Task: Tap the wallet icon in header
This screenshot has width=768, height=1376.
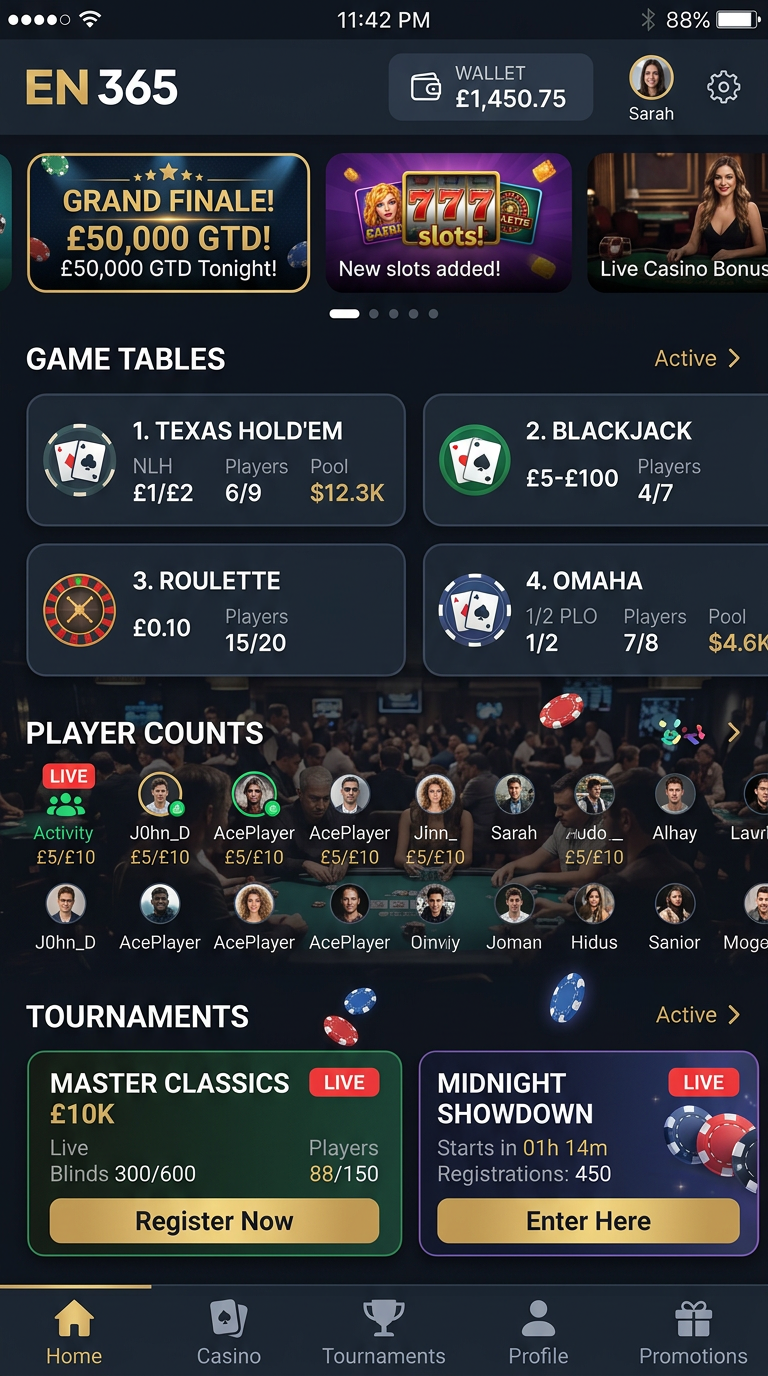Action: pyautogui.click(x=426, y=88)
